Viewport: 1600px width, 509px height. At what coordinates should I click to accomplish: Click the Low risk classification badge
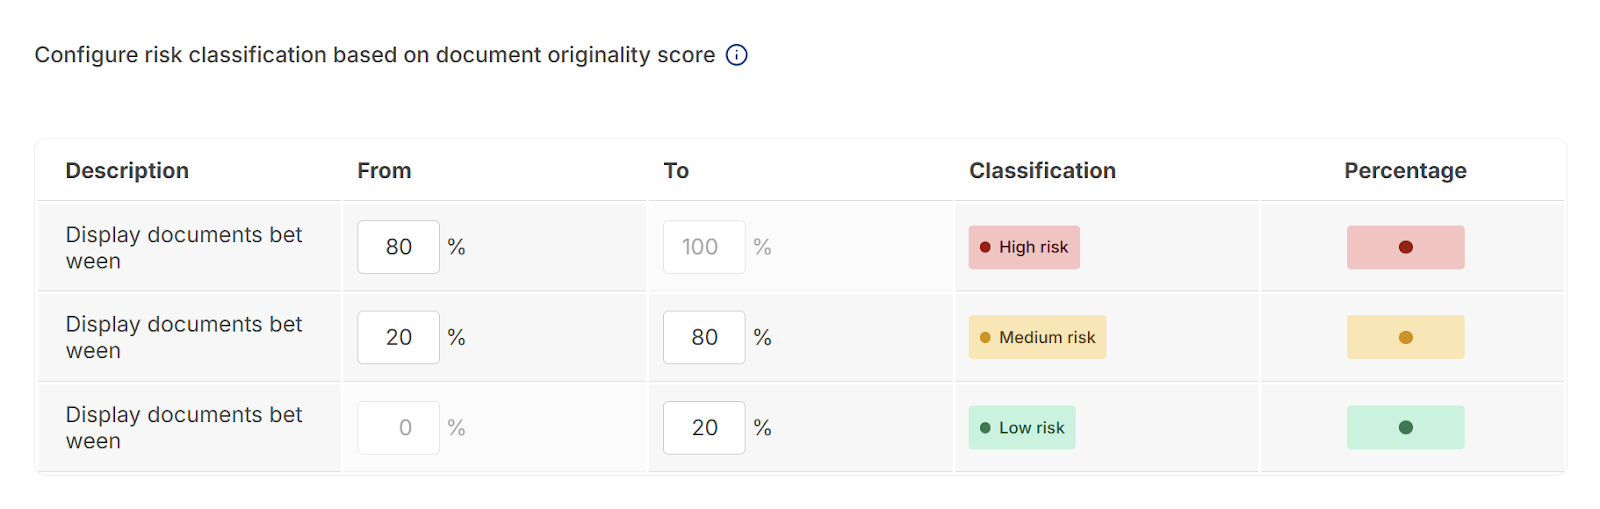coord(1022,427)
